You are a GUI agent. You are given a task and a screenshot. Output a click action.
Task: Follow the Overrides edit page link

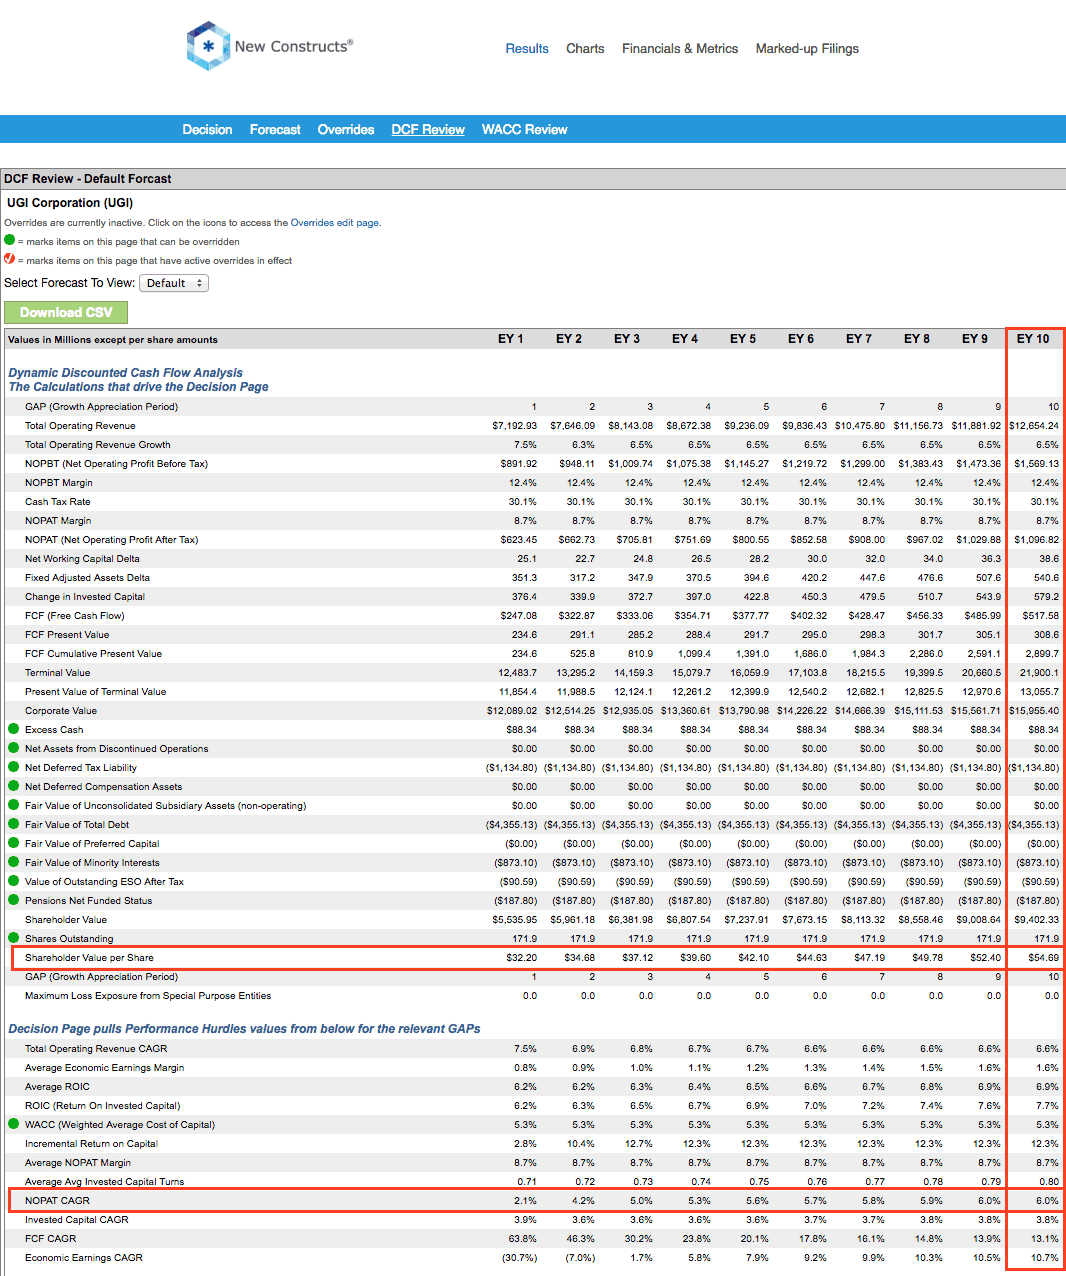point(334,223)
